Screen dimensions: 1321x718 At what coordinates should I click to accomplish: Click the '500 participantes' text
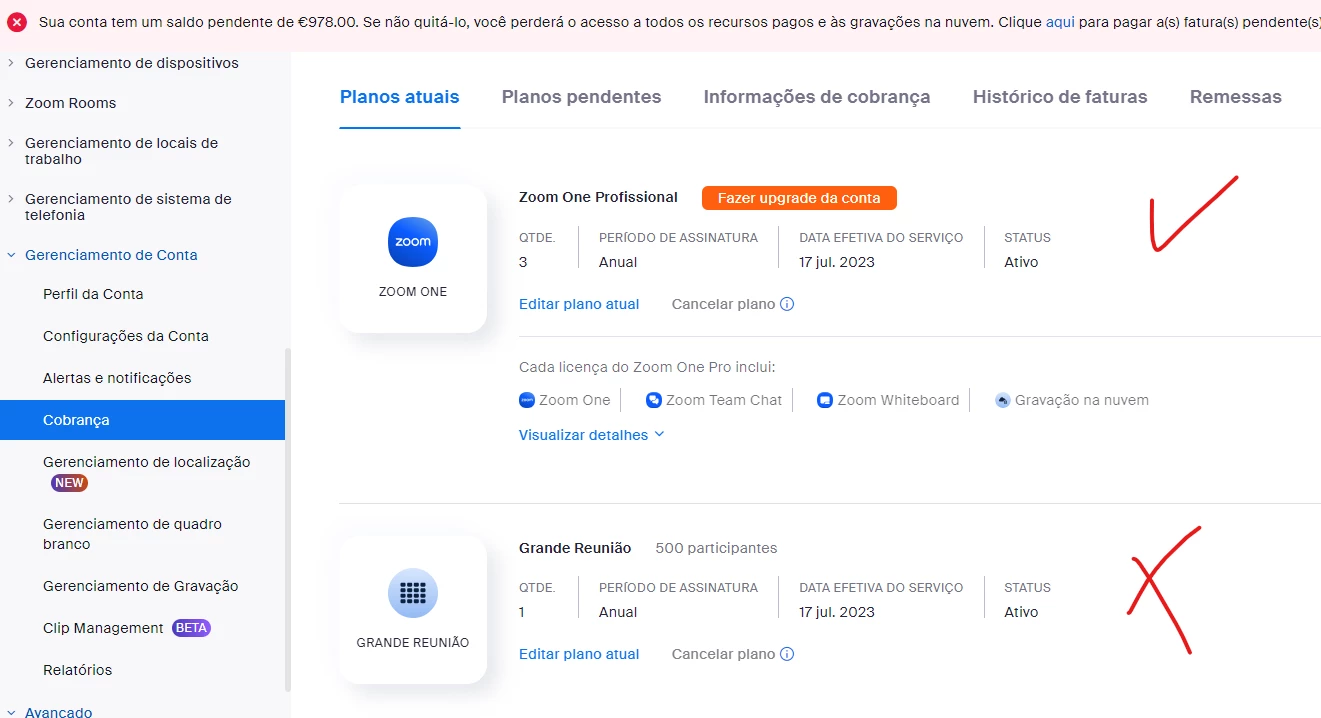716,548
